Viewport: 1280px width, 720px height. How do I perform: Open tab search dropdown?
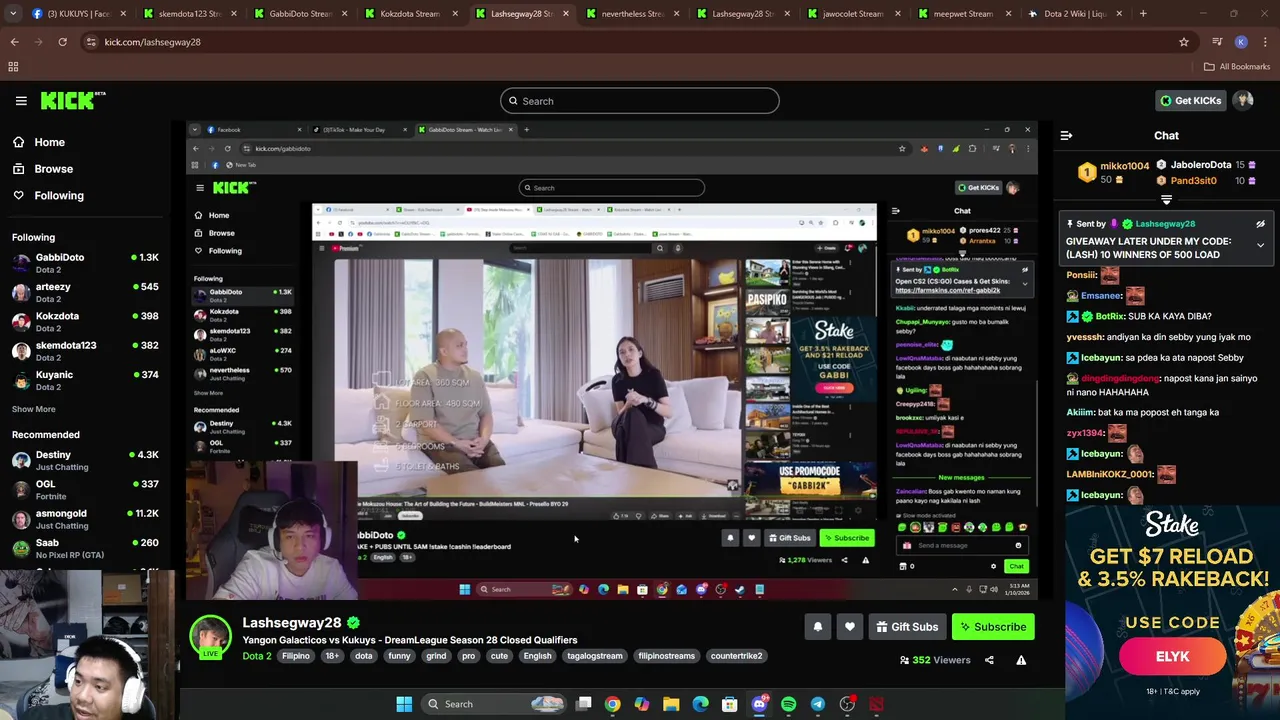(x=13, y=14)
